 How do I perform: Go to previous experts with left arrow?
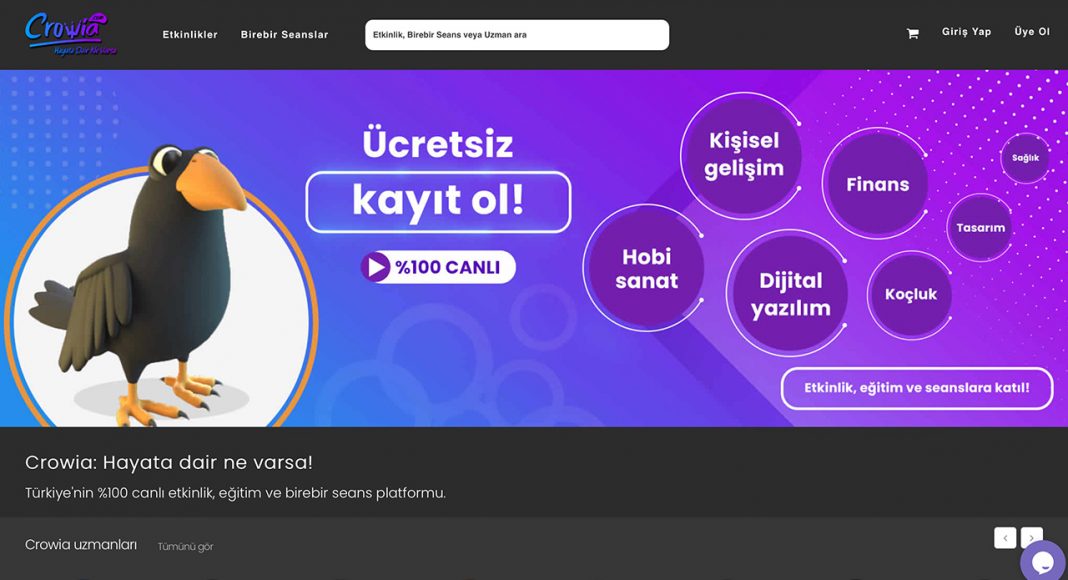coord(1005,538)
